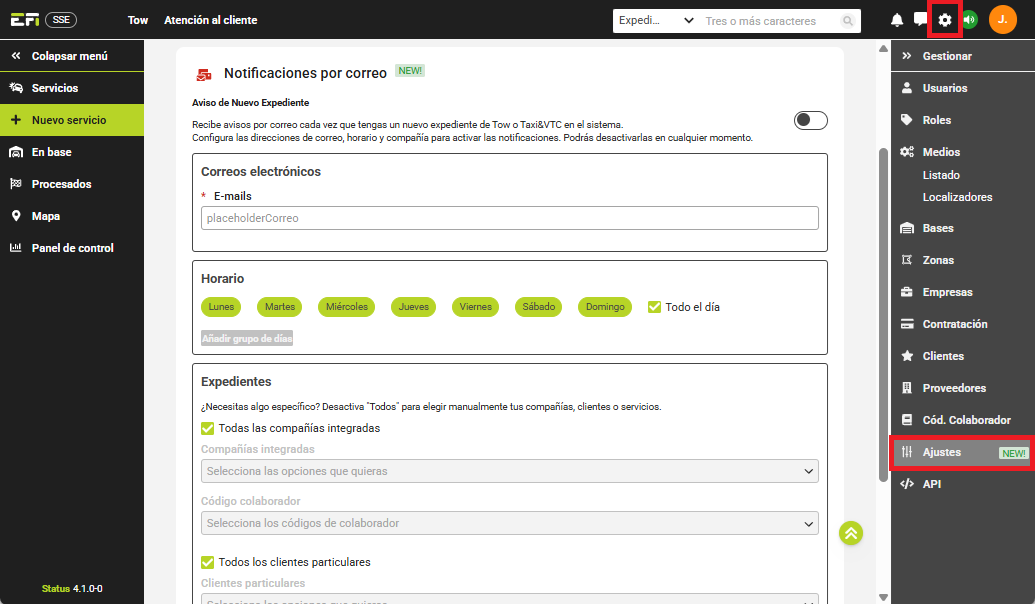Expand the Código colaborador dropdown
Image resolution: width=1035 pixels, height=604 pixels.
509,523
